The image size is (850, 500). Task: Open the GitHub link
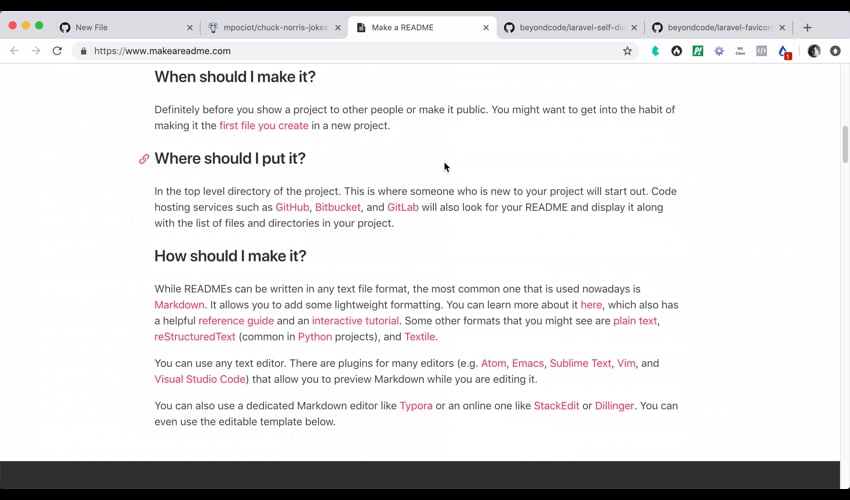click(292, 207)
